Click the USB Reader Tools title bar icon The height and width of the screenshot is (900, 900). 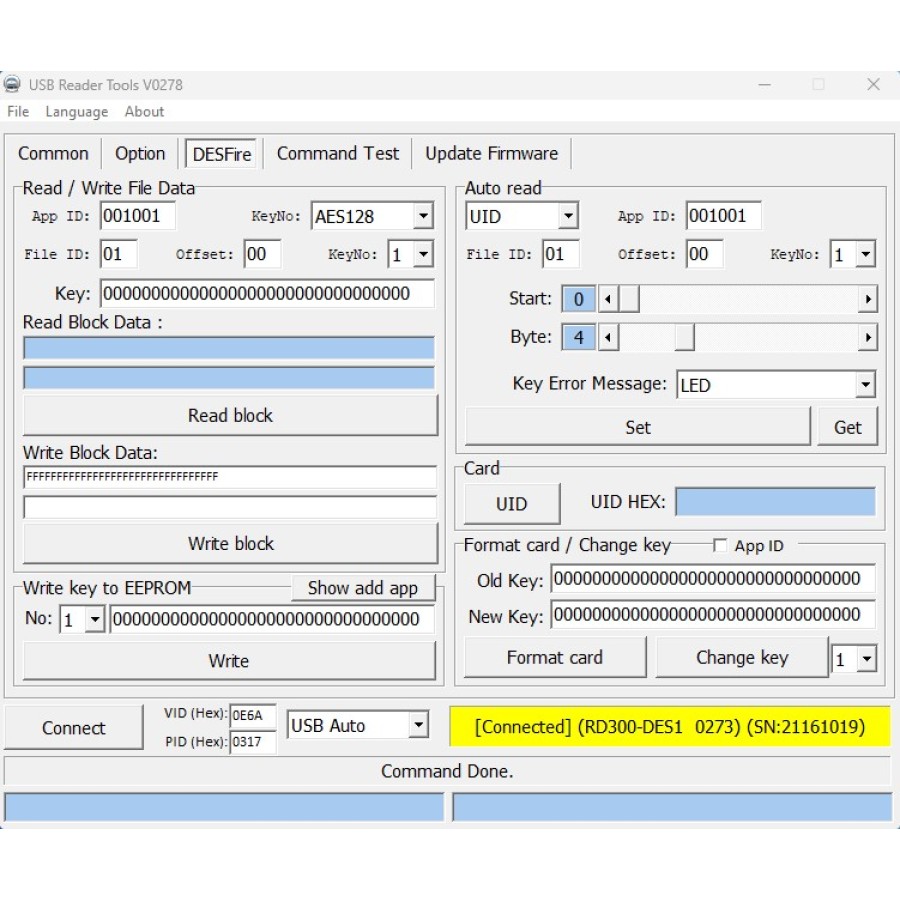point(13,85)
